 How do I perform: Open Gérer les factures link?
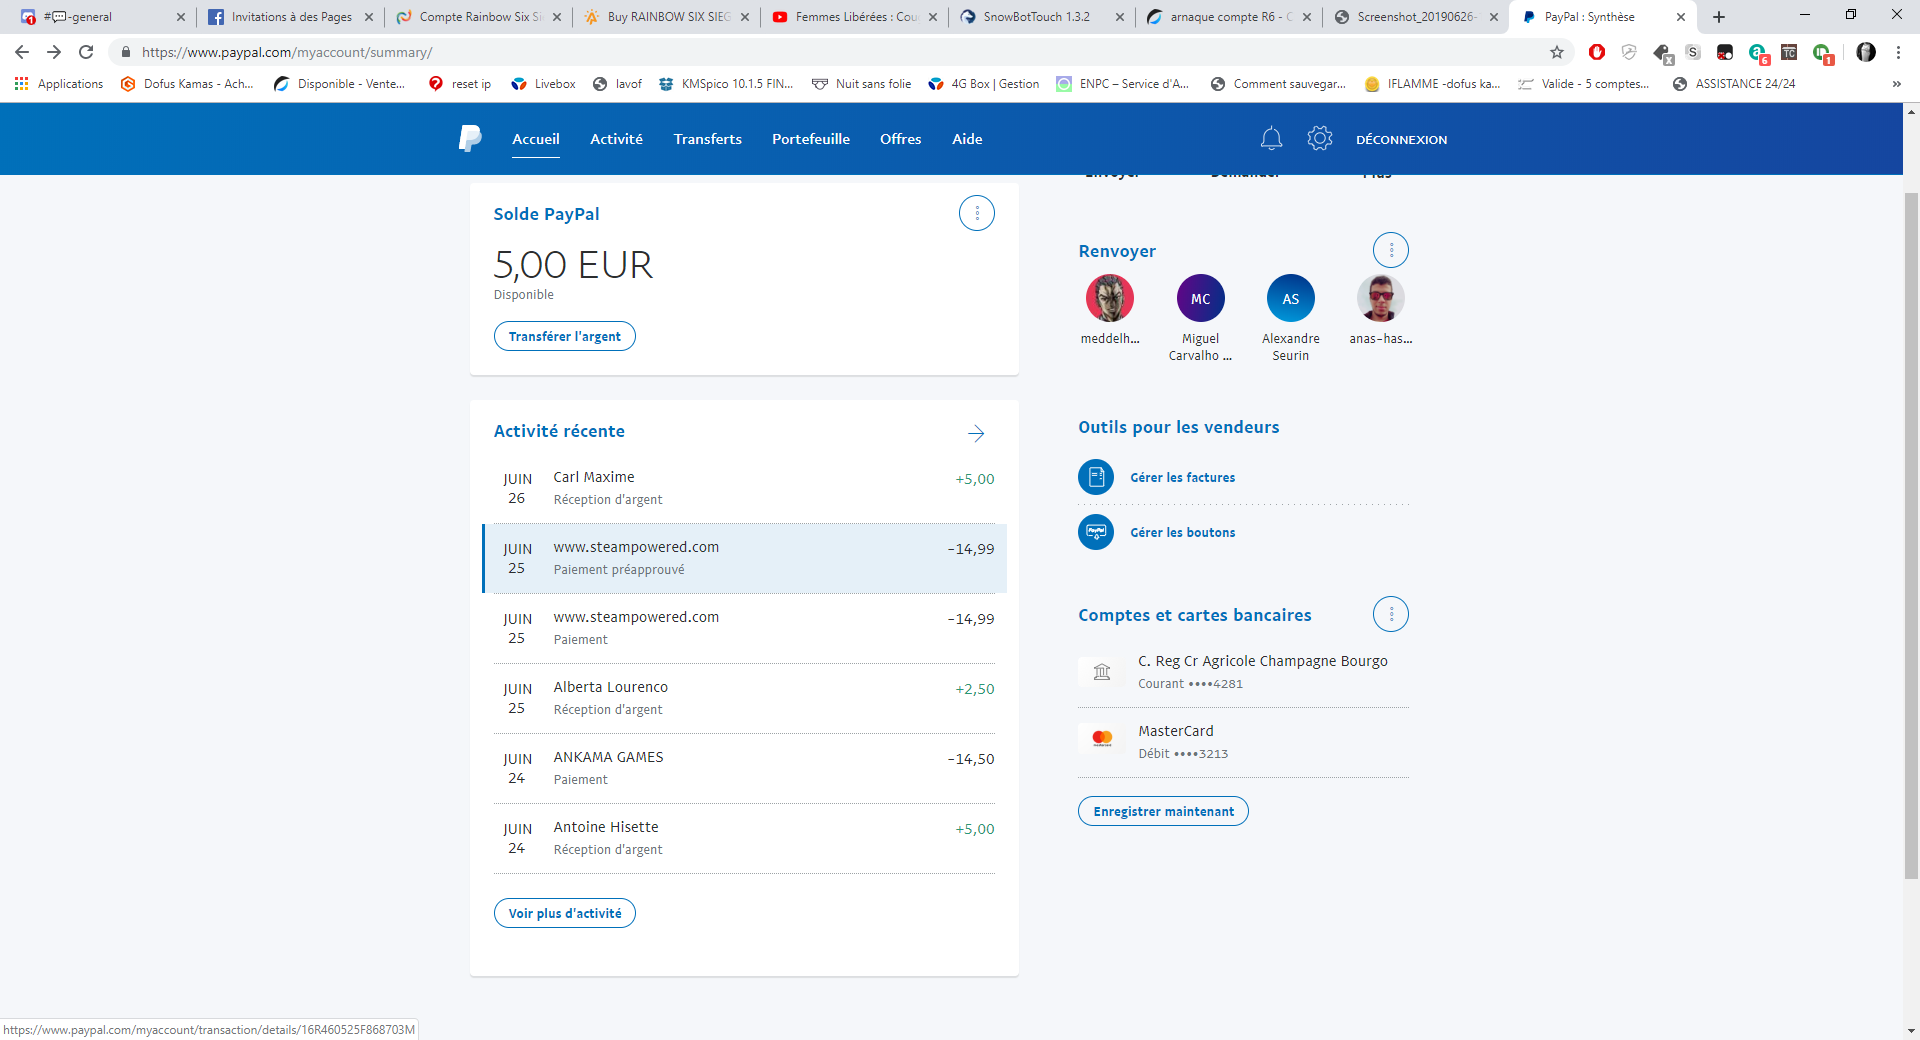pyautogui.click(x=1182, y=478)
